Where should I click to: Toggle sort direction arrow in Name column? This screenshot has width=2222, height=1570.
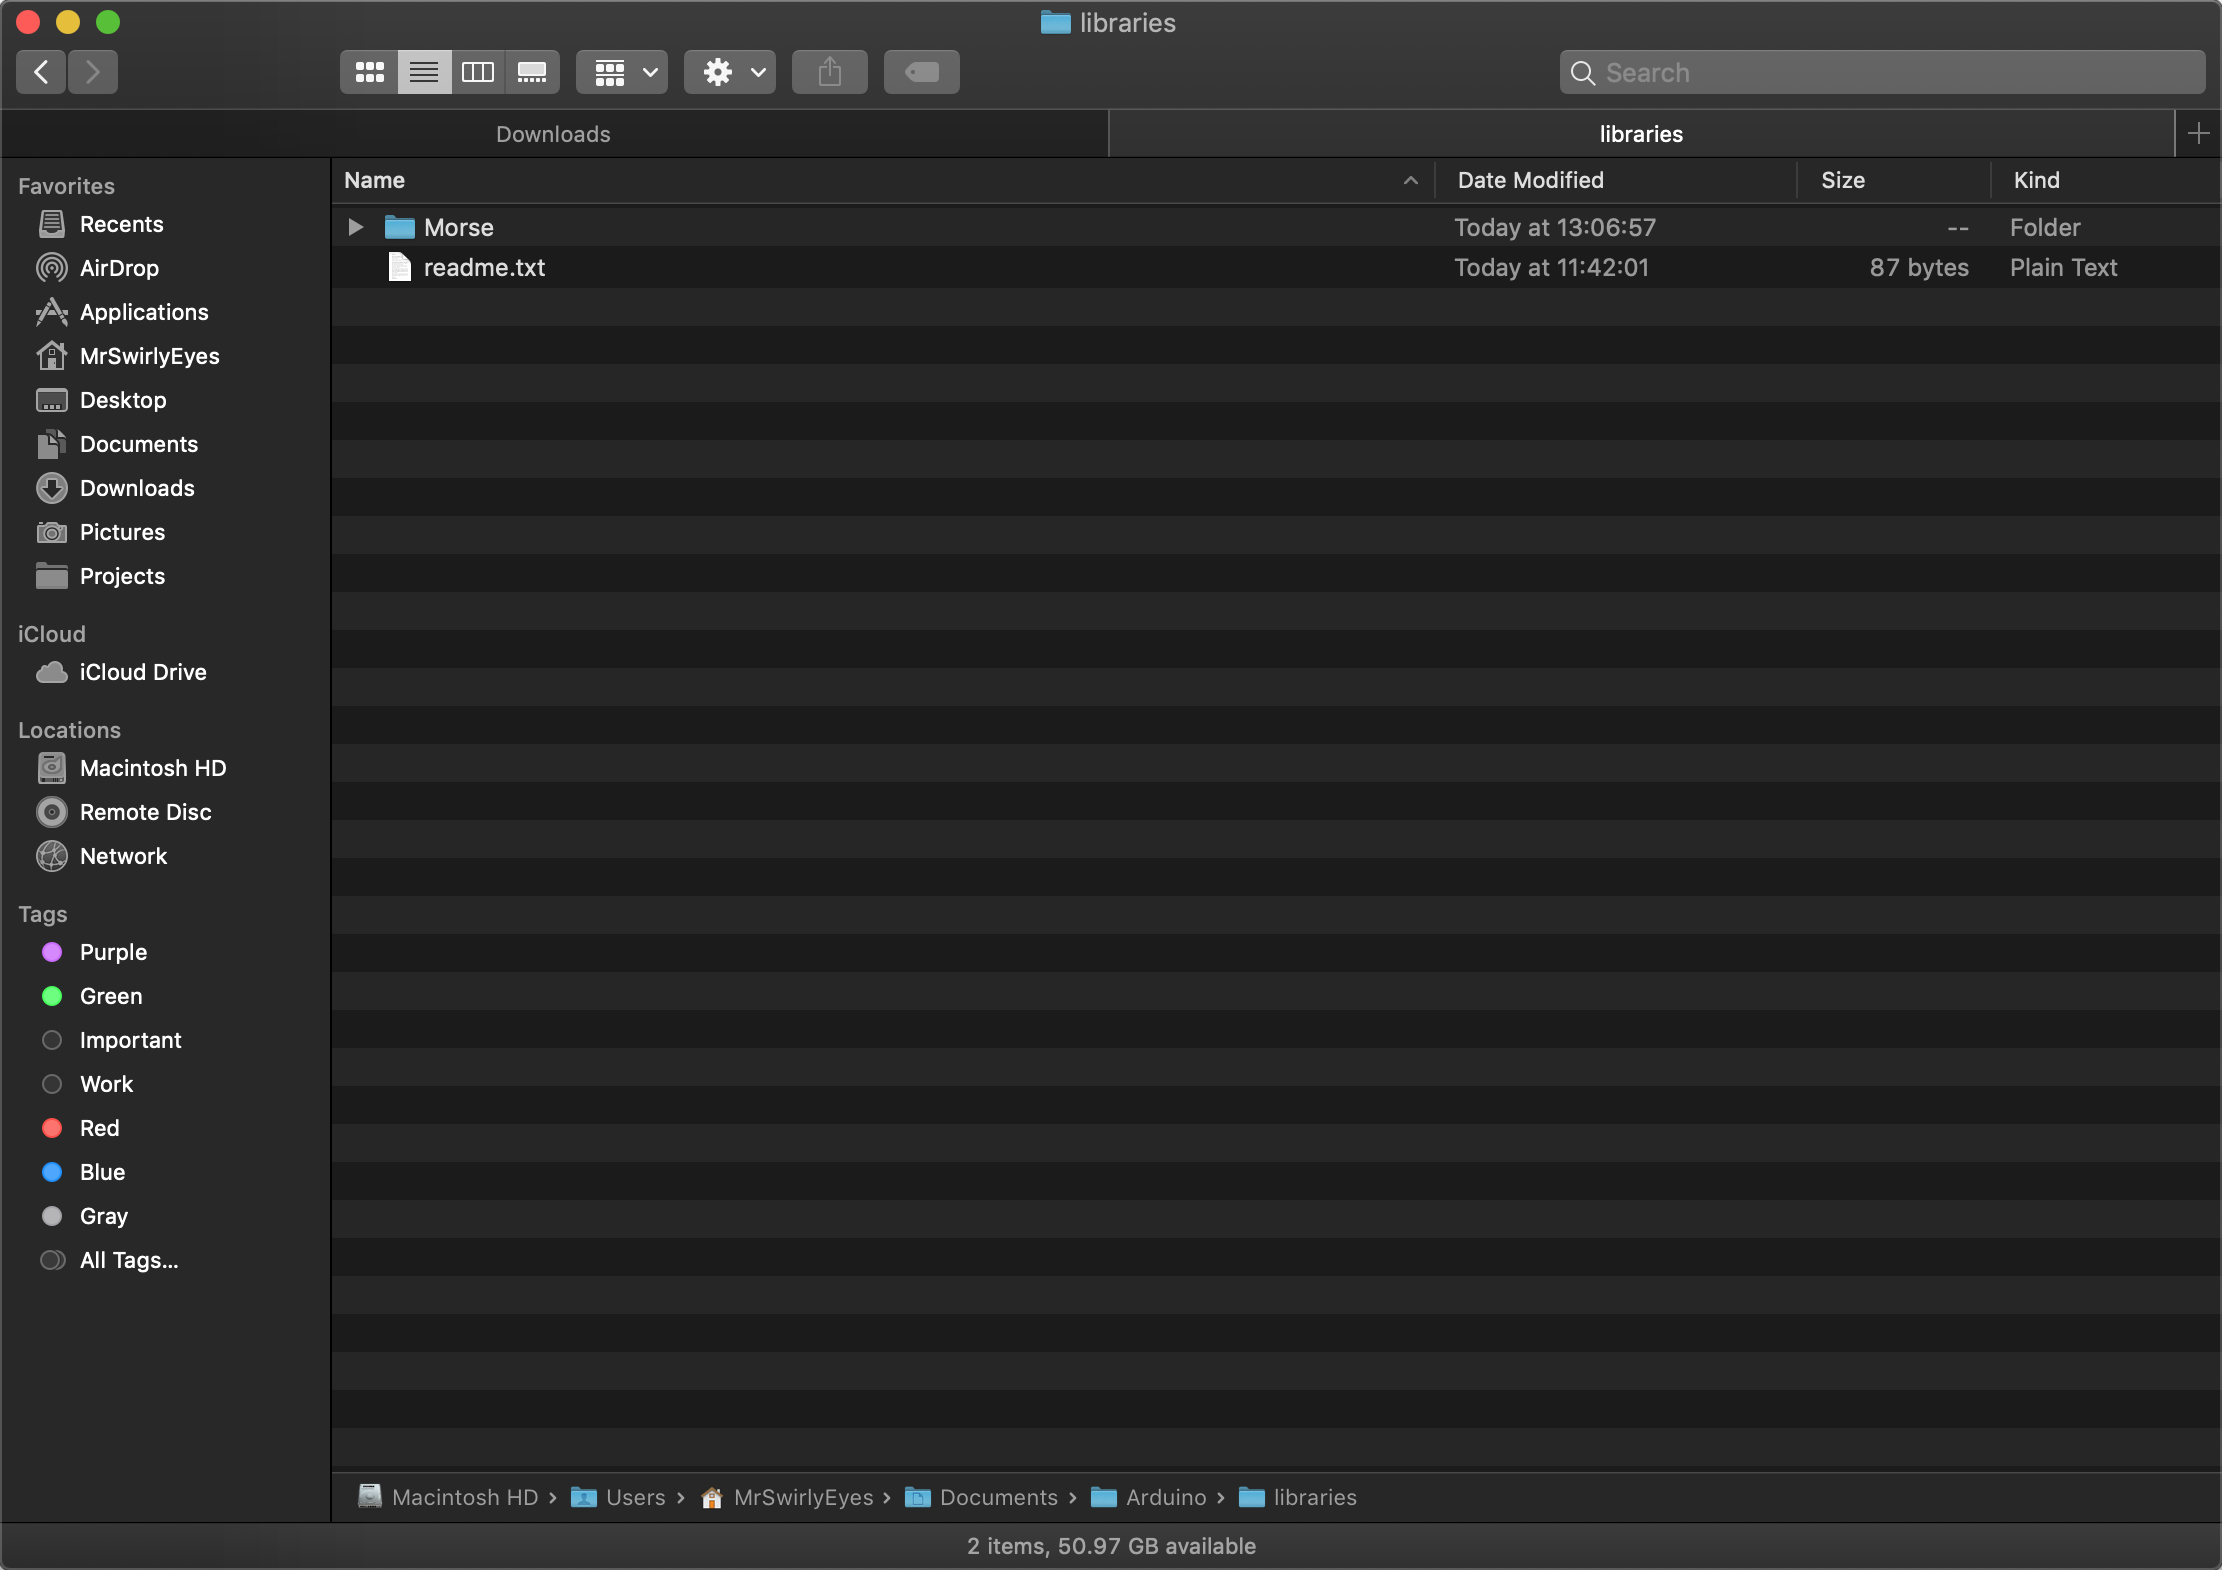[x=1410, y=181]
